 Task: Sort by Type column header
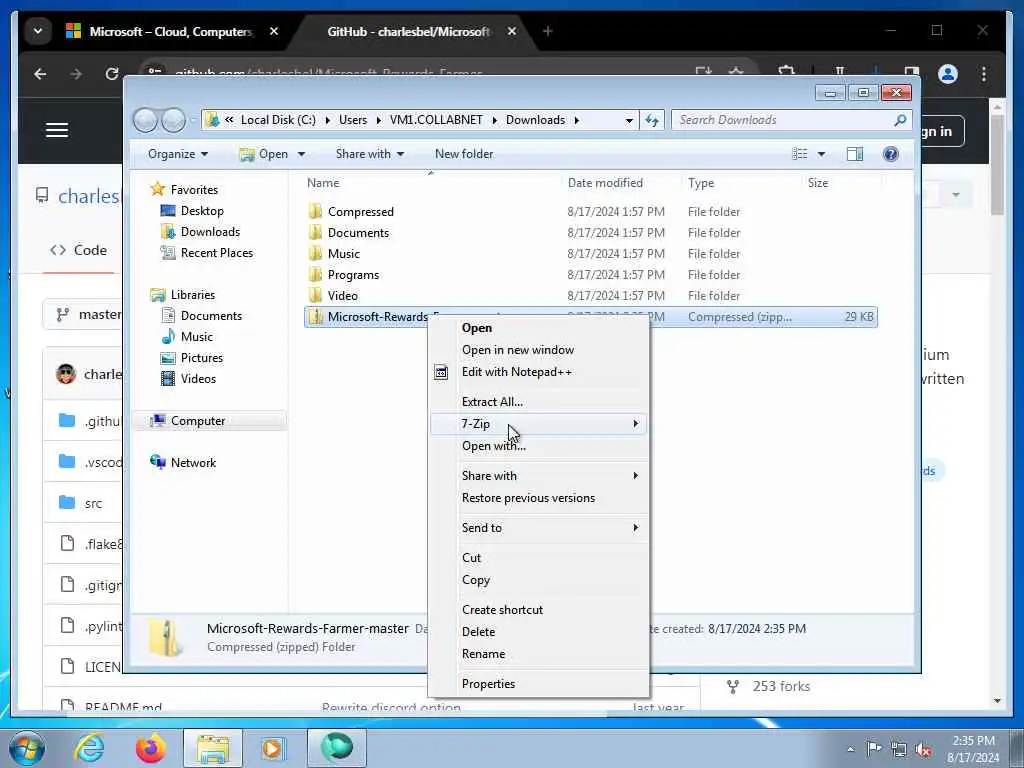pyautogui.click(x=701, y=183)
